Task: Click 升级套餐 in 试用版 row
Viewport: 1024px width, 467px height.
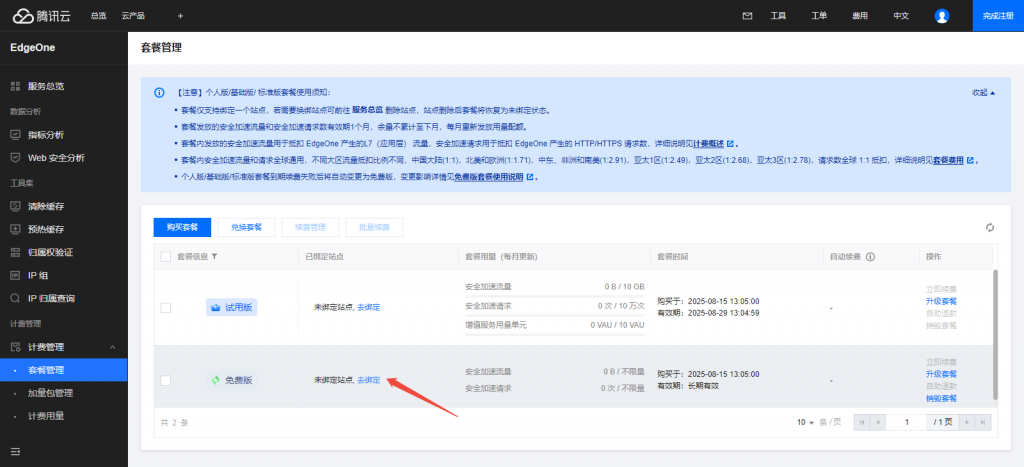Action: pyautogui.click(x=941, y=301)
